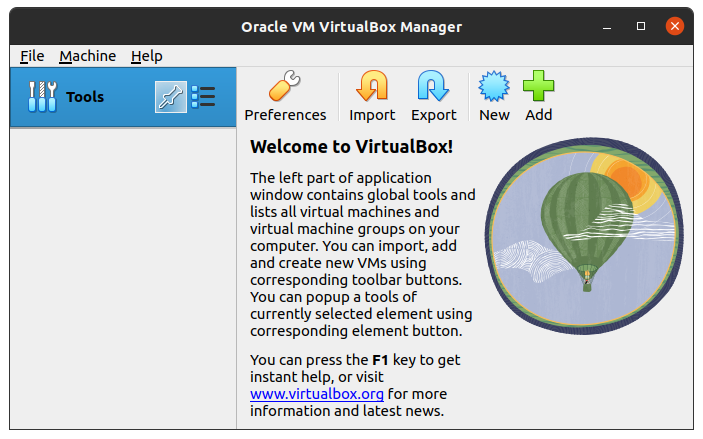Screen dimensions: 703x439
Task: Close the VirtualBox Manager window
Action: point(675,26)
